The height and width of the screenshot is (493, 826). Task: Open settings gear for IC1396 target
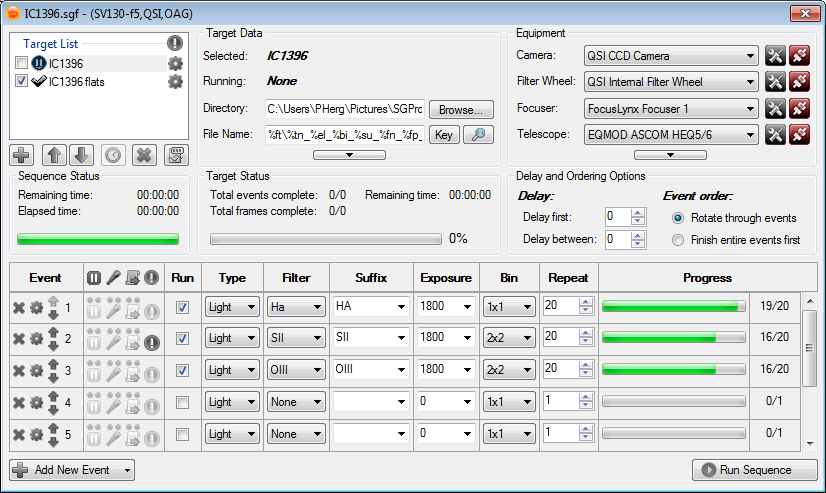pos(175,64)
